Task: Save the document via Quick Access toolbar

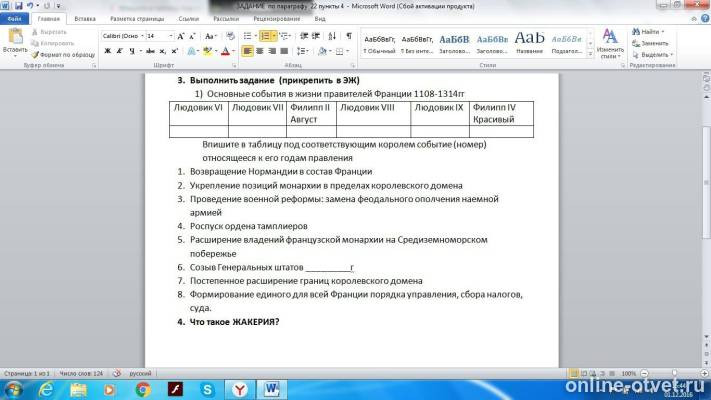Action: (x=19, y=6)
